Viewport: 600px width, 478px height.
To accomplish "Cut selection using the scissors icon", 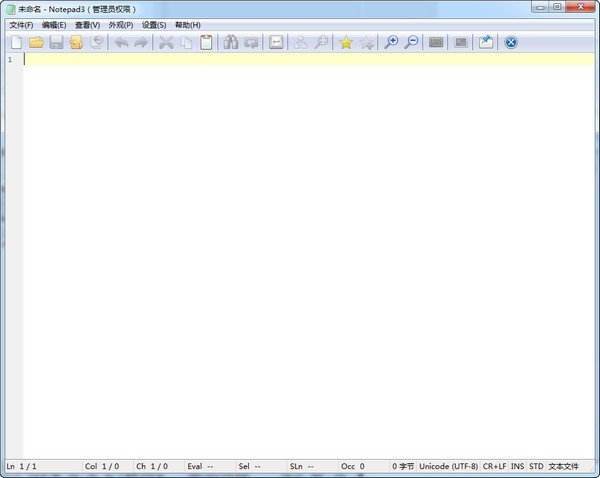I will [x=166, y=42].
